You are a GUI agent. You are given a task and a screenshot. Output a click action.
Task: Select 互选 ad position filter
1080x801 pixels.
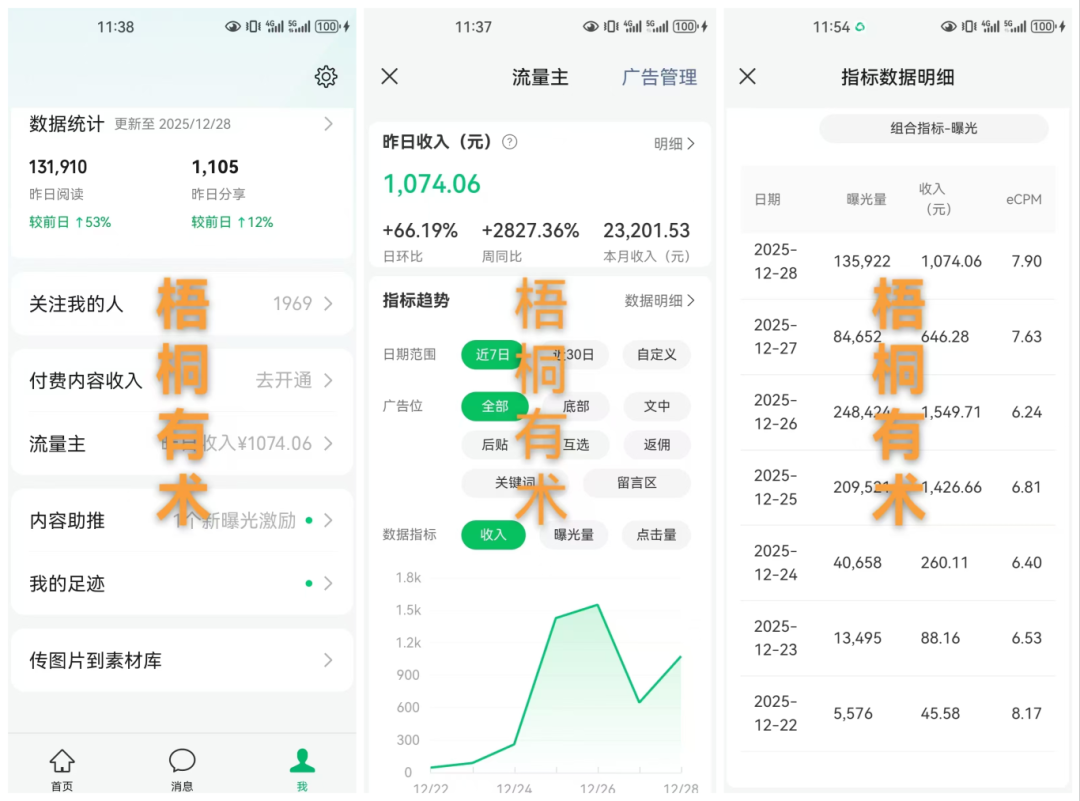point(576,445)
